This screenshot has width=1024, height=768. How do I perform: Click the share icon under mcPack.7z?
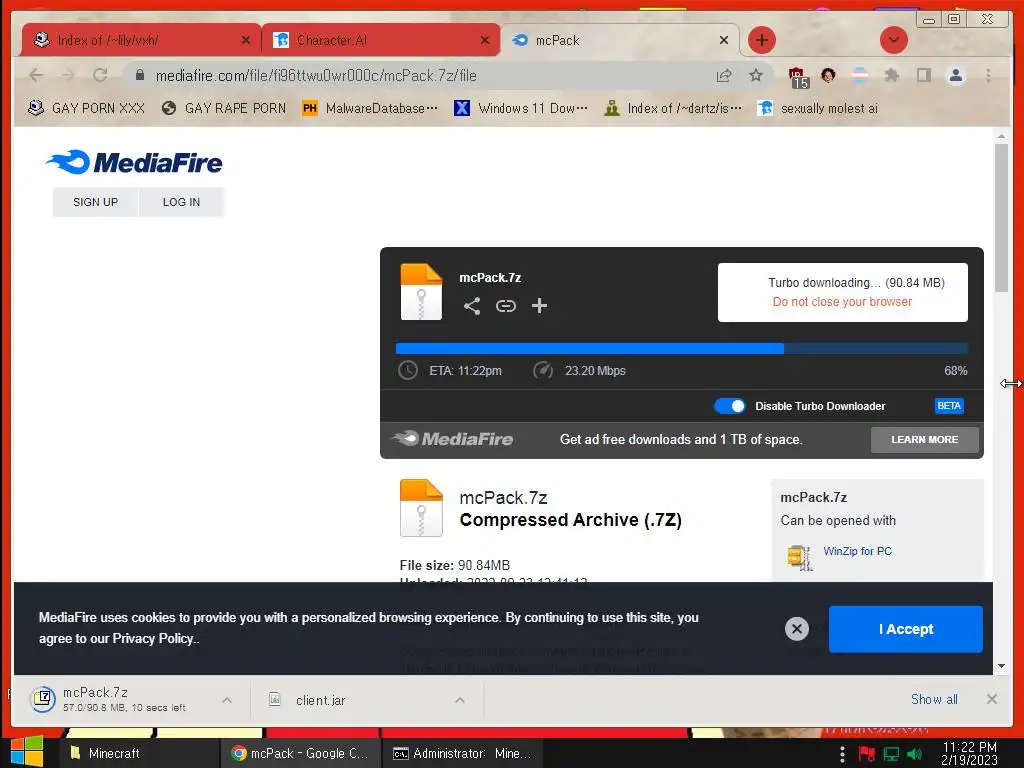[472, 306]
